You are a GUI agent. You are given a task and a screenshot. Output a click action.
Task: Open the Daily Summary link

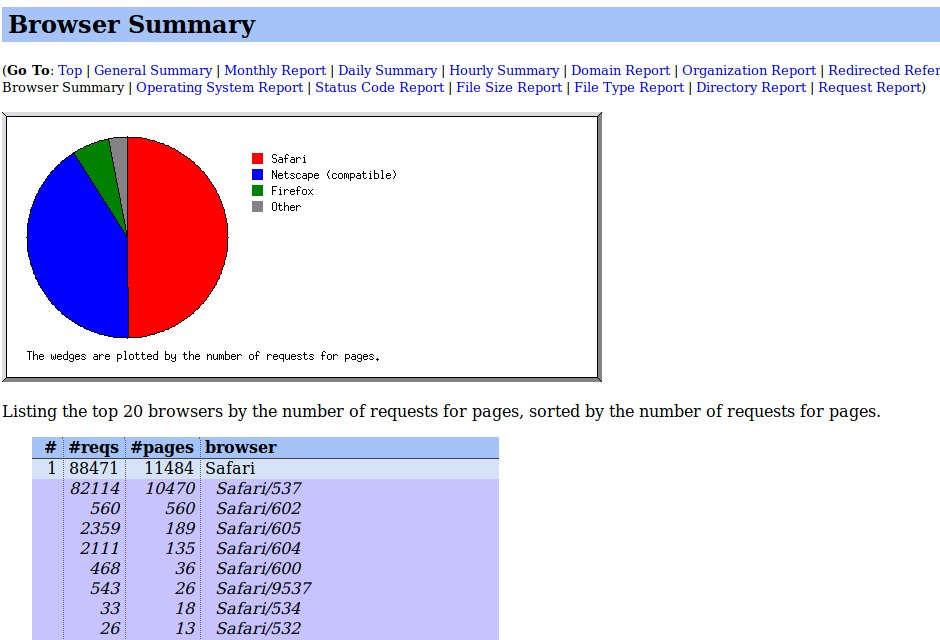[387, 70]
